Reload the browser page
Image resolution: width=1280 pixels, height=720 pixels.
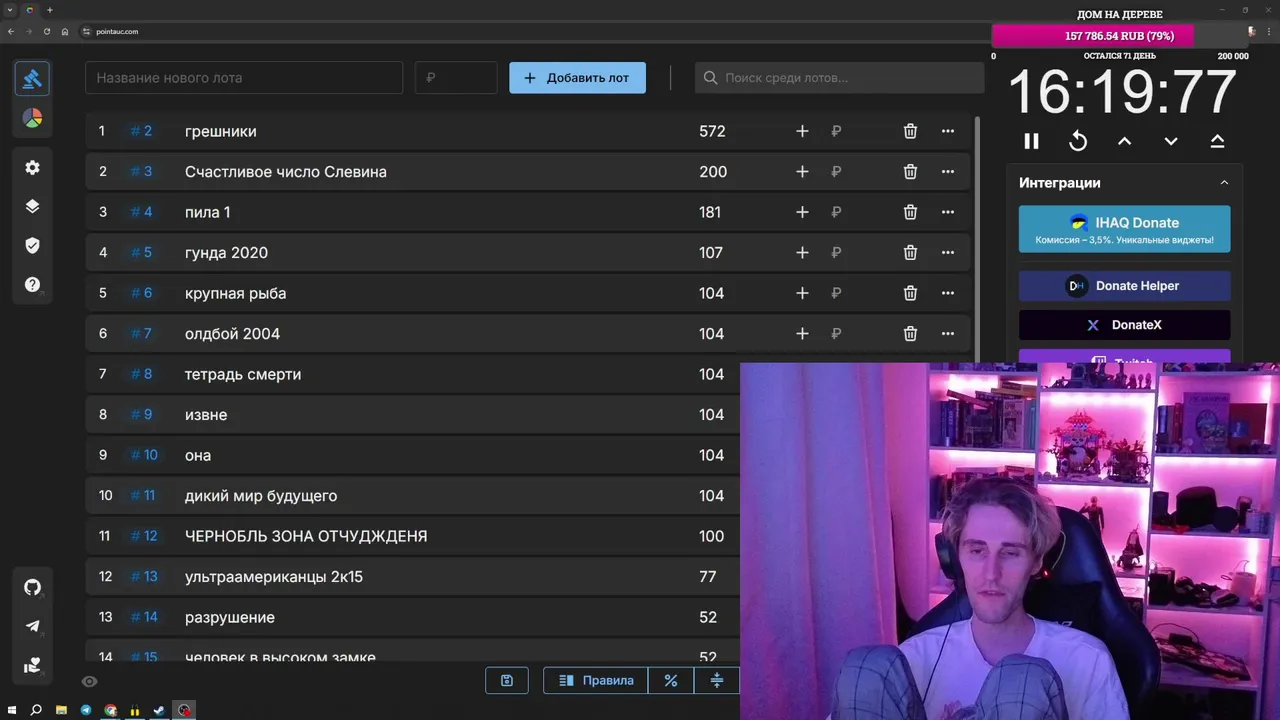pos(46,32)
